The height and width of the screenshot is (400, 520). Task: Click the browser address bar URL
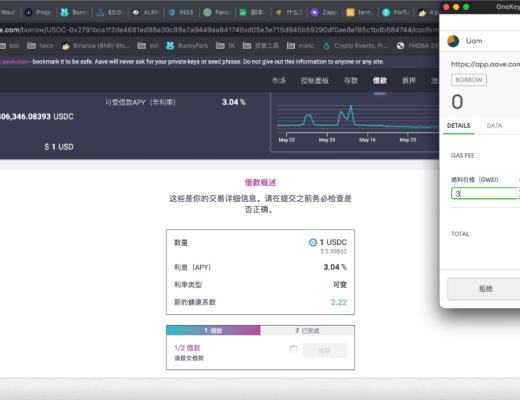[x=219, y=30]
